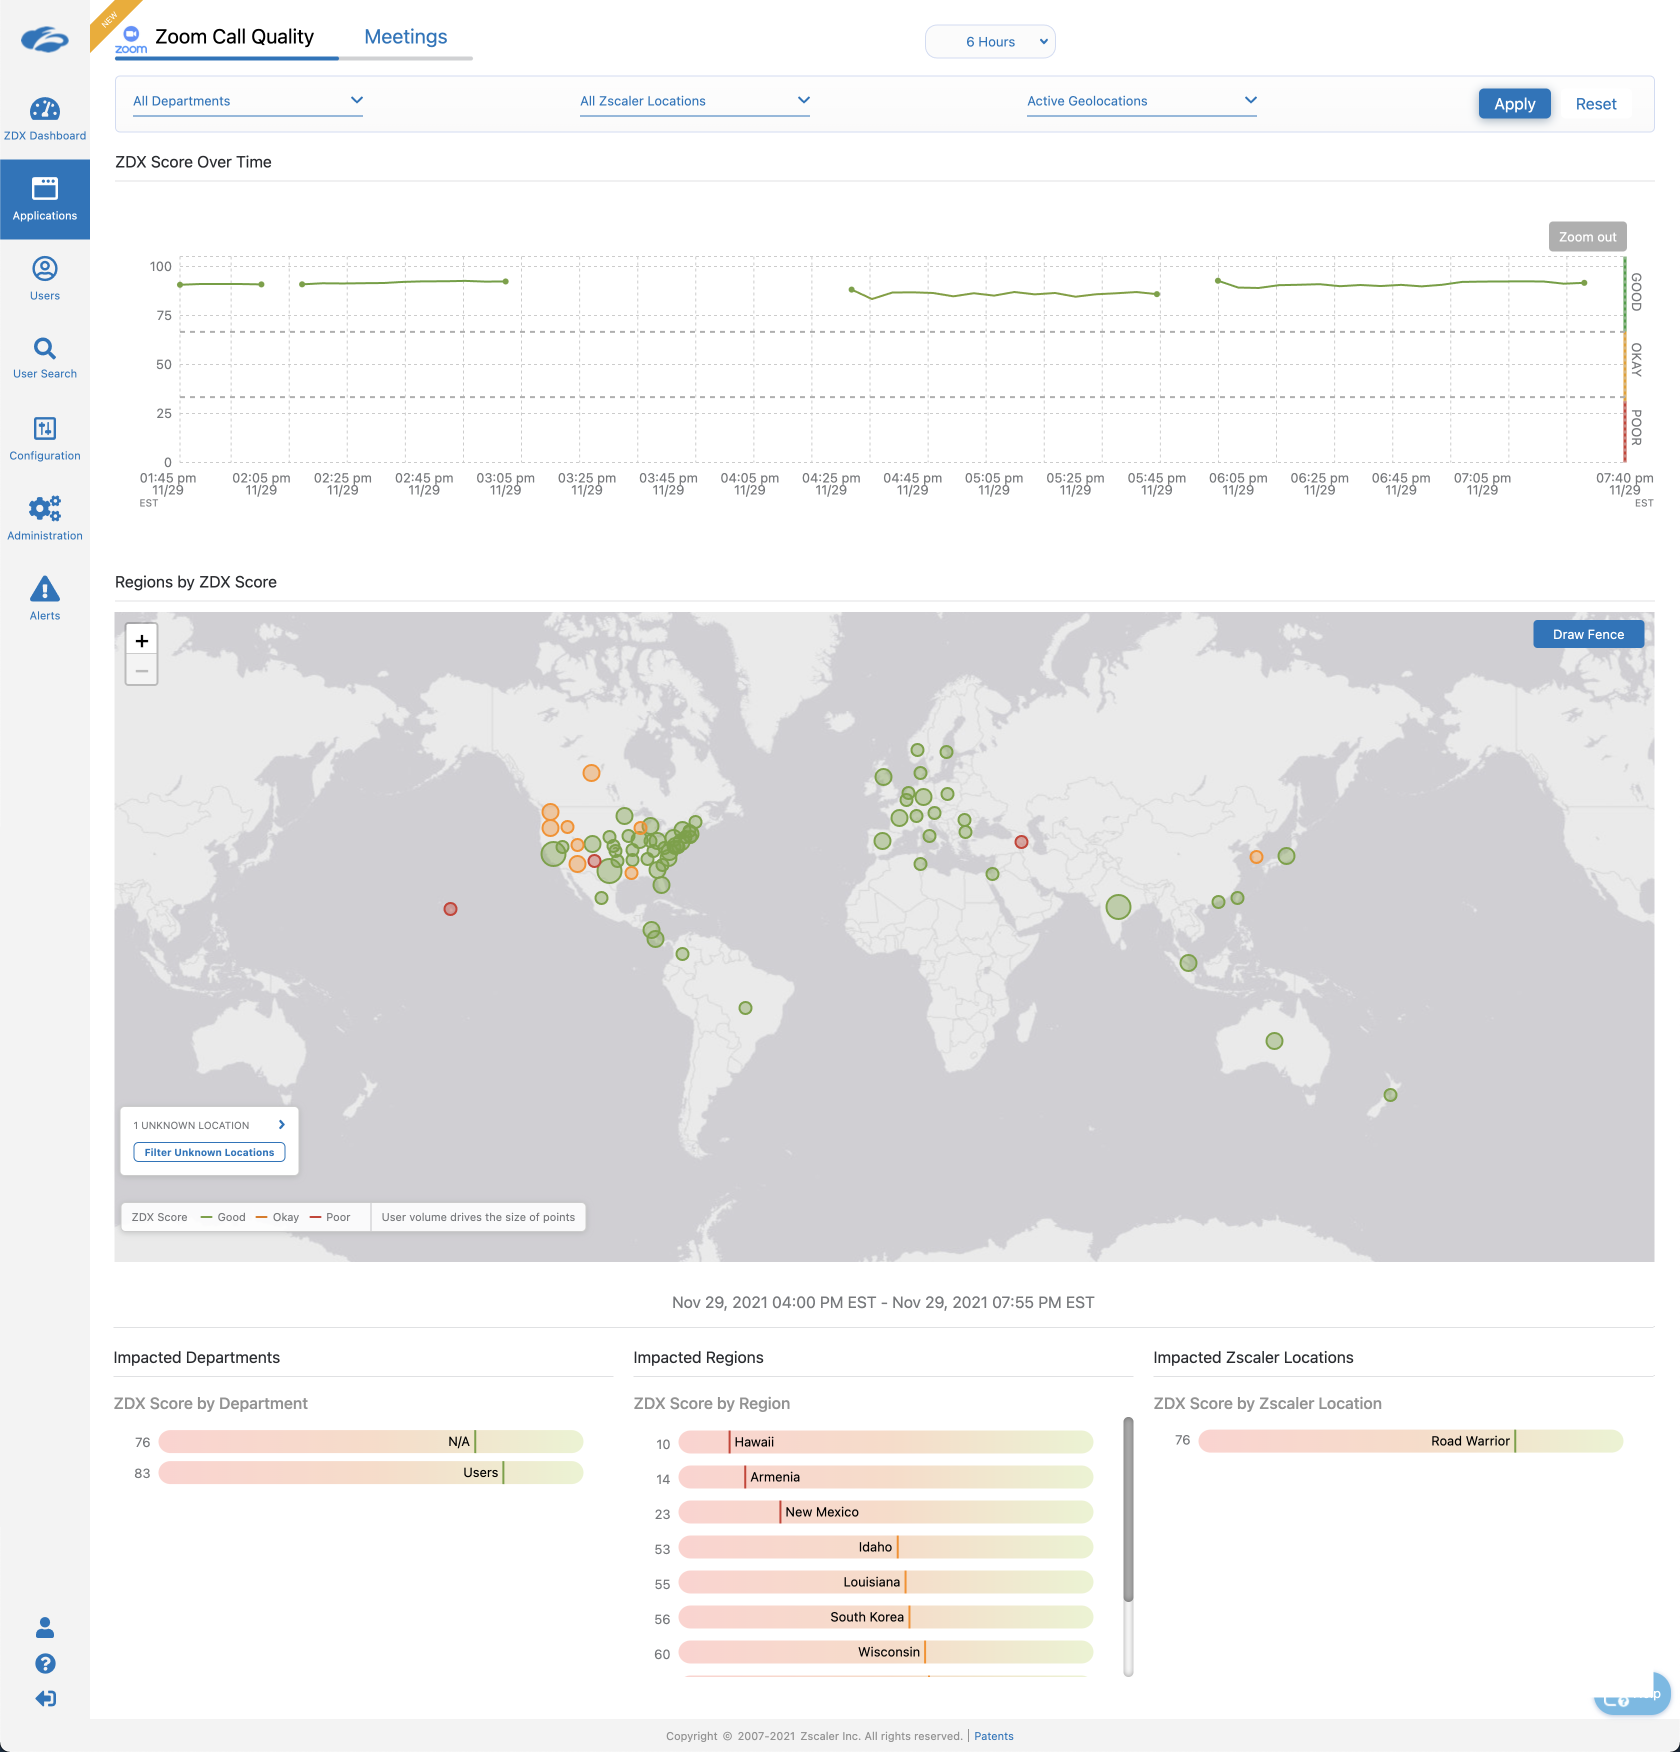Click the Hawaii region score bar

point(885,1442)
